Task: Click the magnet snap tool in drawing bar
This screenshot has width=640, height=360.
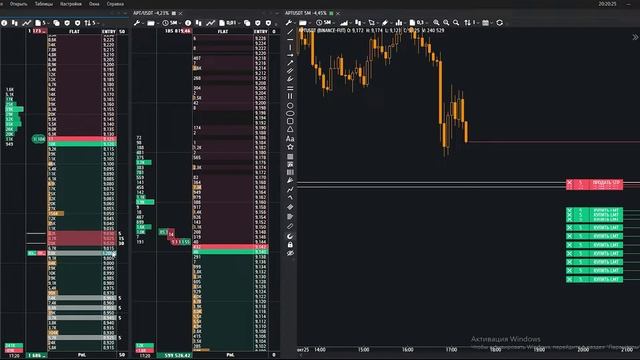Action: [x=290, y=236]
